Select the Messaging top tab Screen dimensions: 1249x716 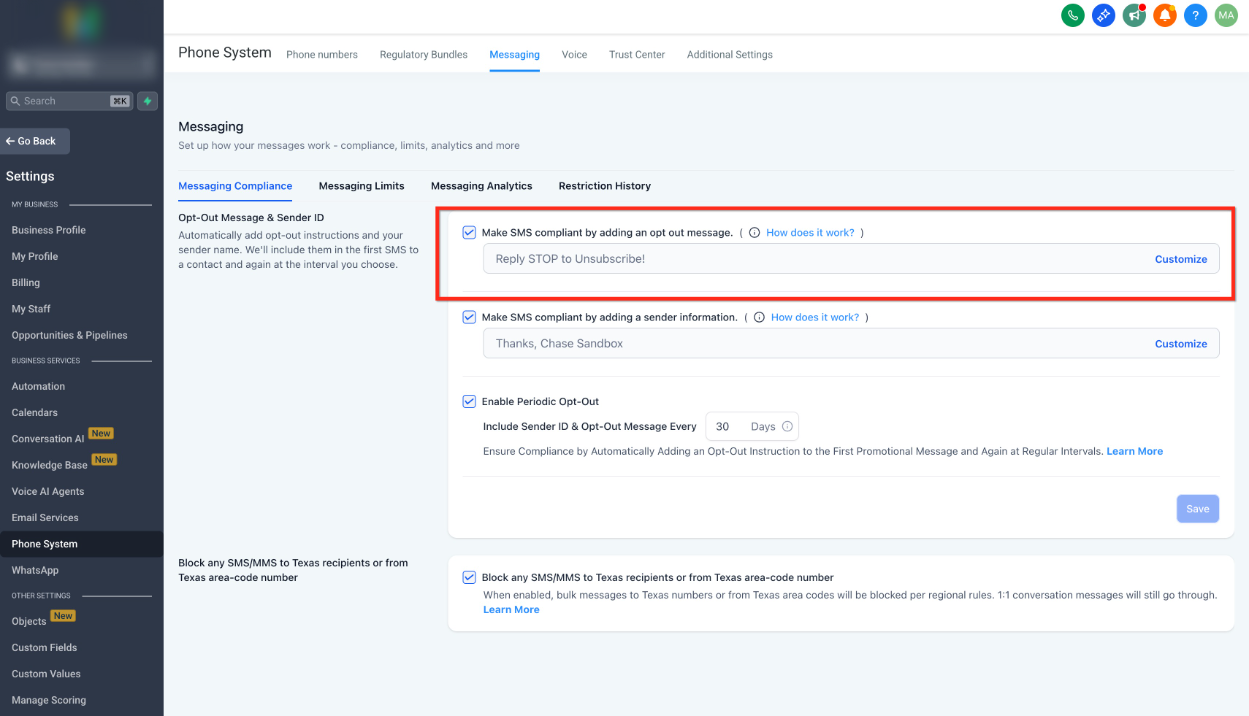coord(514,54)
